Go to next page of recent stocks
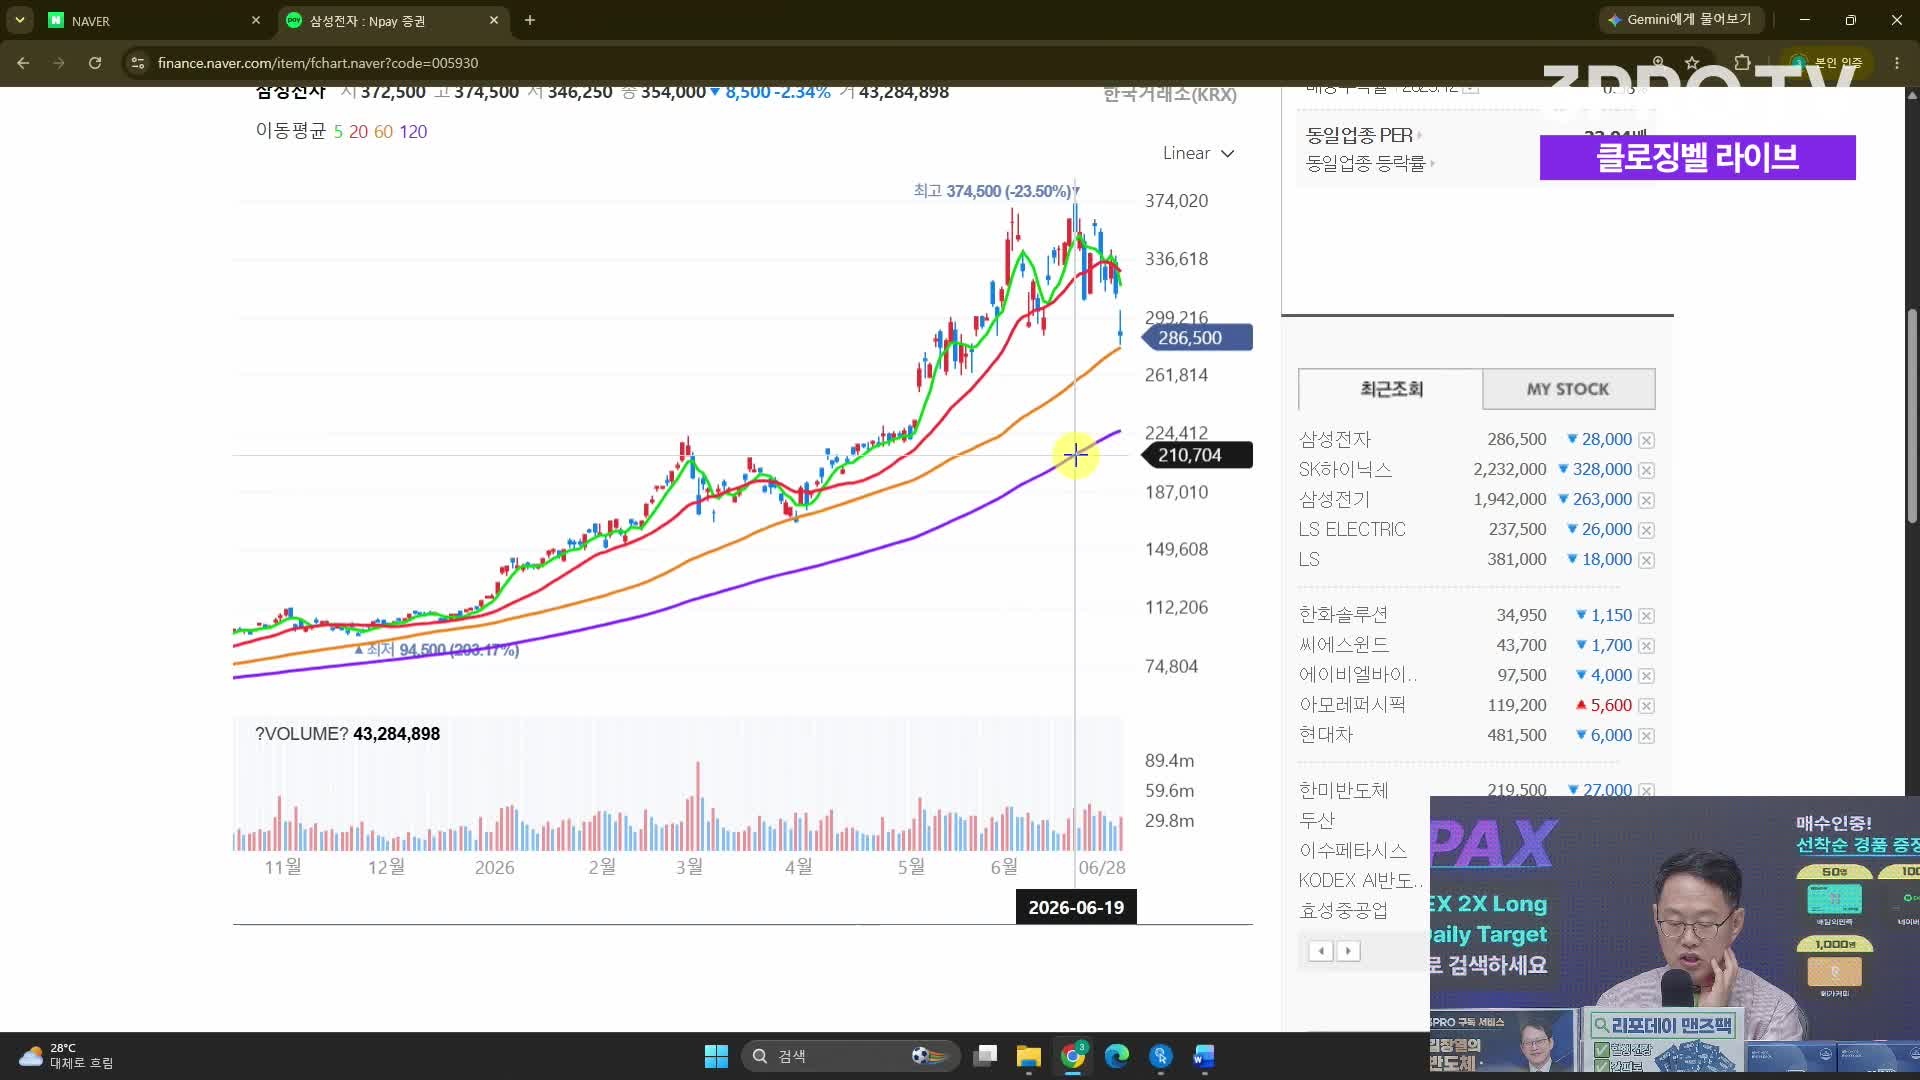This screenshot has width=1920, height=1080. 1348,951
